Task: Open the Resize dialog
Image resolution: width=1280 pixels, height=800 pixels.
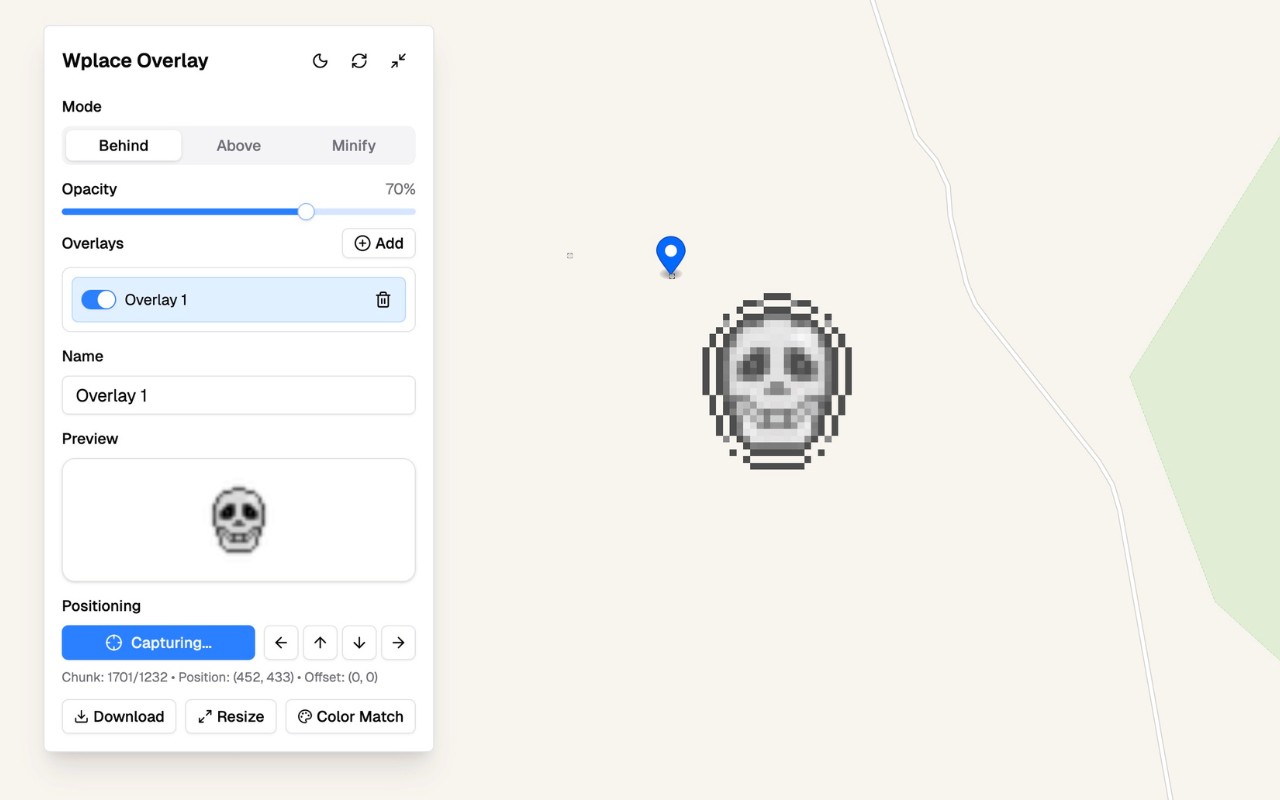Action: coord(230,716)
